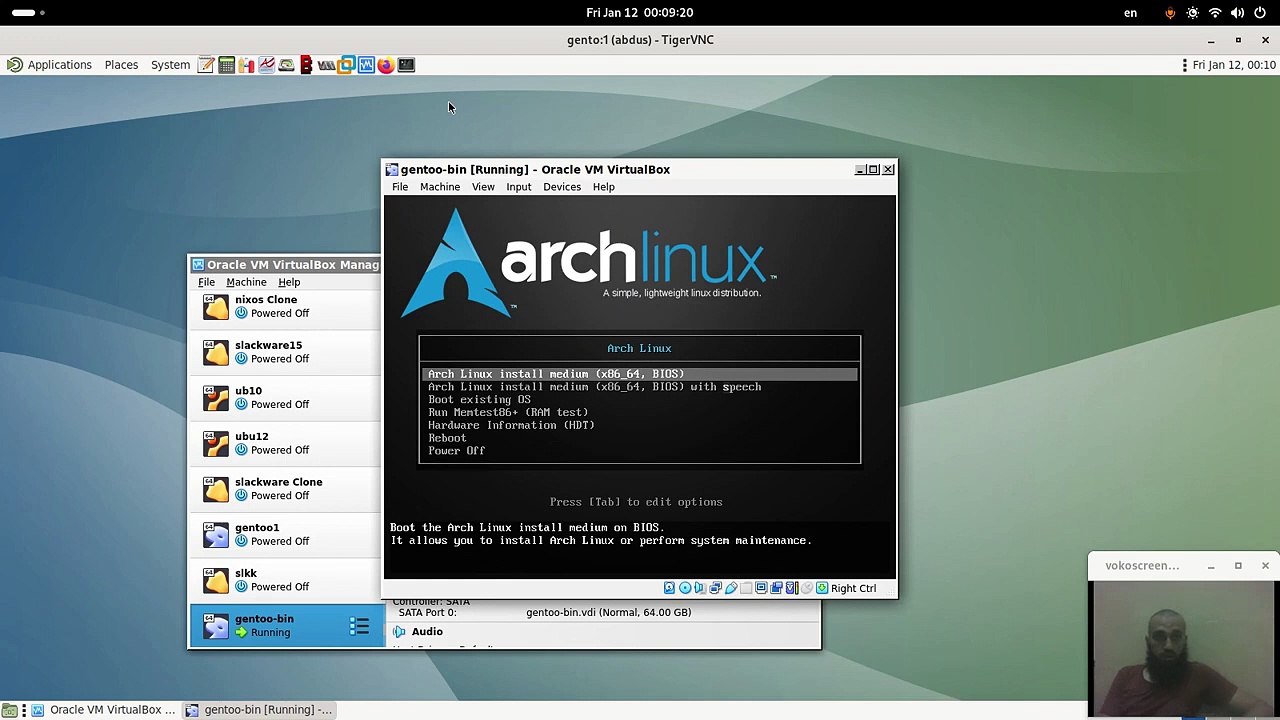Choose Boot existing OS in boot menu
This screenshot has width=1280, height=720.
479,400
